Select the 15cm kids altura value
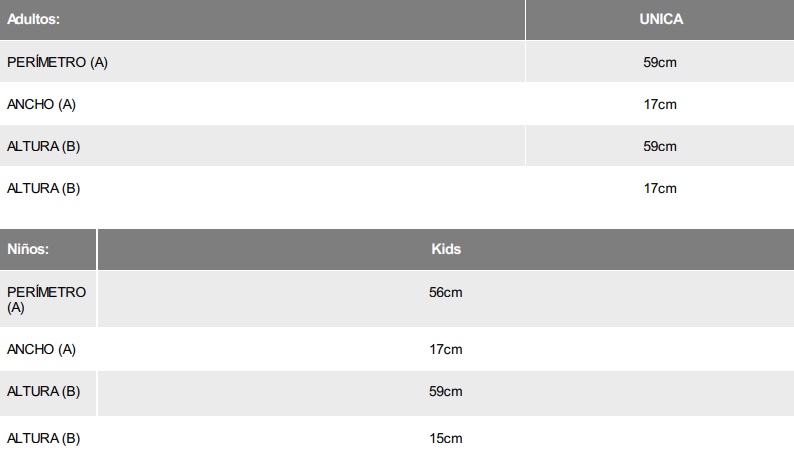This screenshot has width=794, height=452. click(446, 438)
